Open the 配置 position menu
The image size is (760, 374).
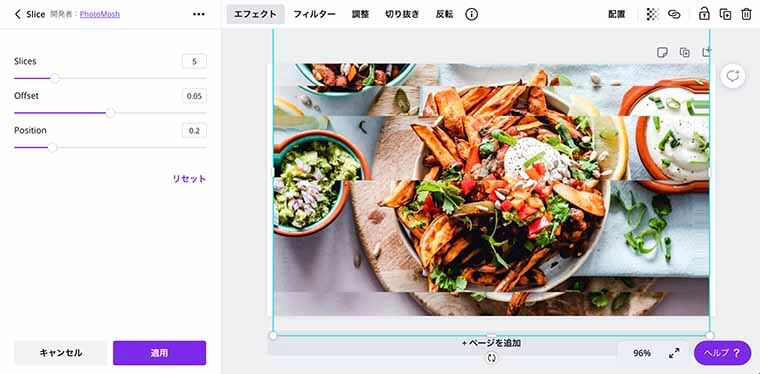(x=617, y=14)
